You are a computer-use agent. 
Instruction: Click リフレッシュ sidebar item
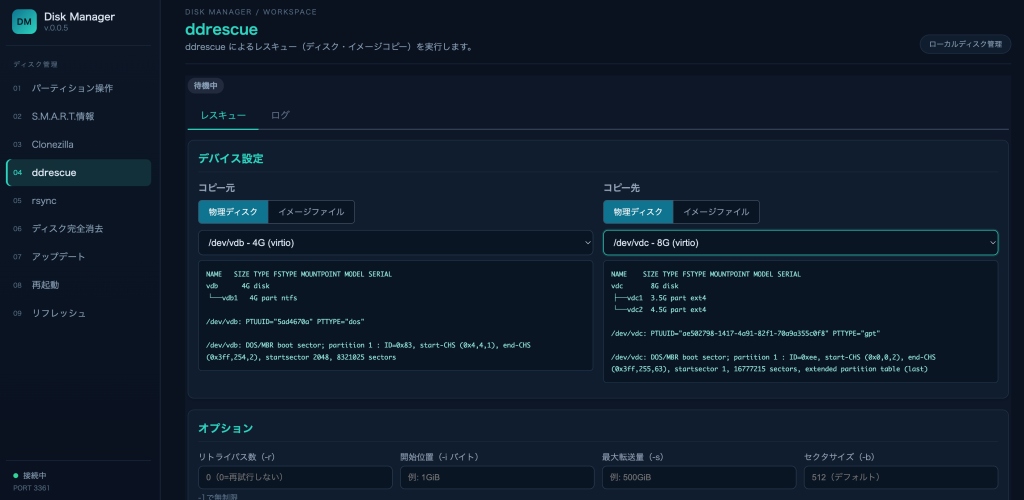(78, 313)
